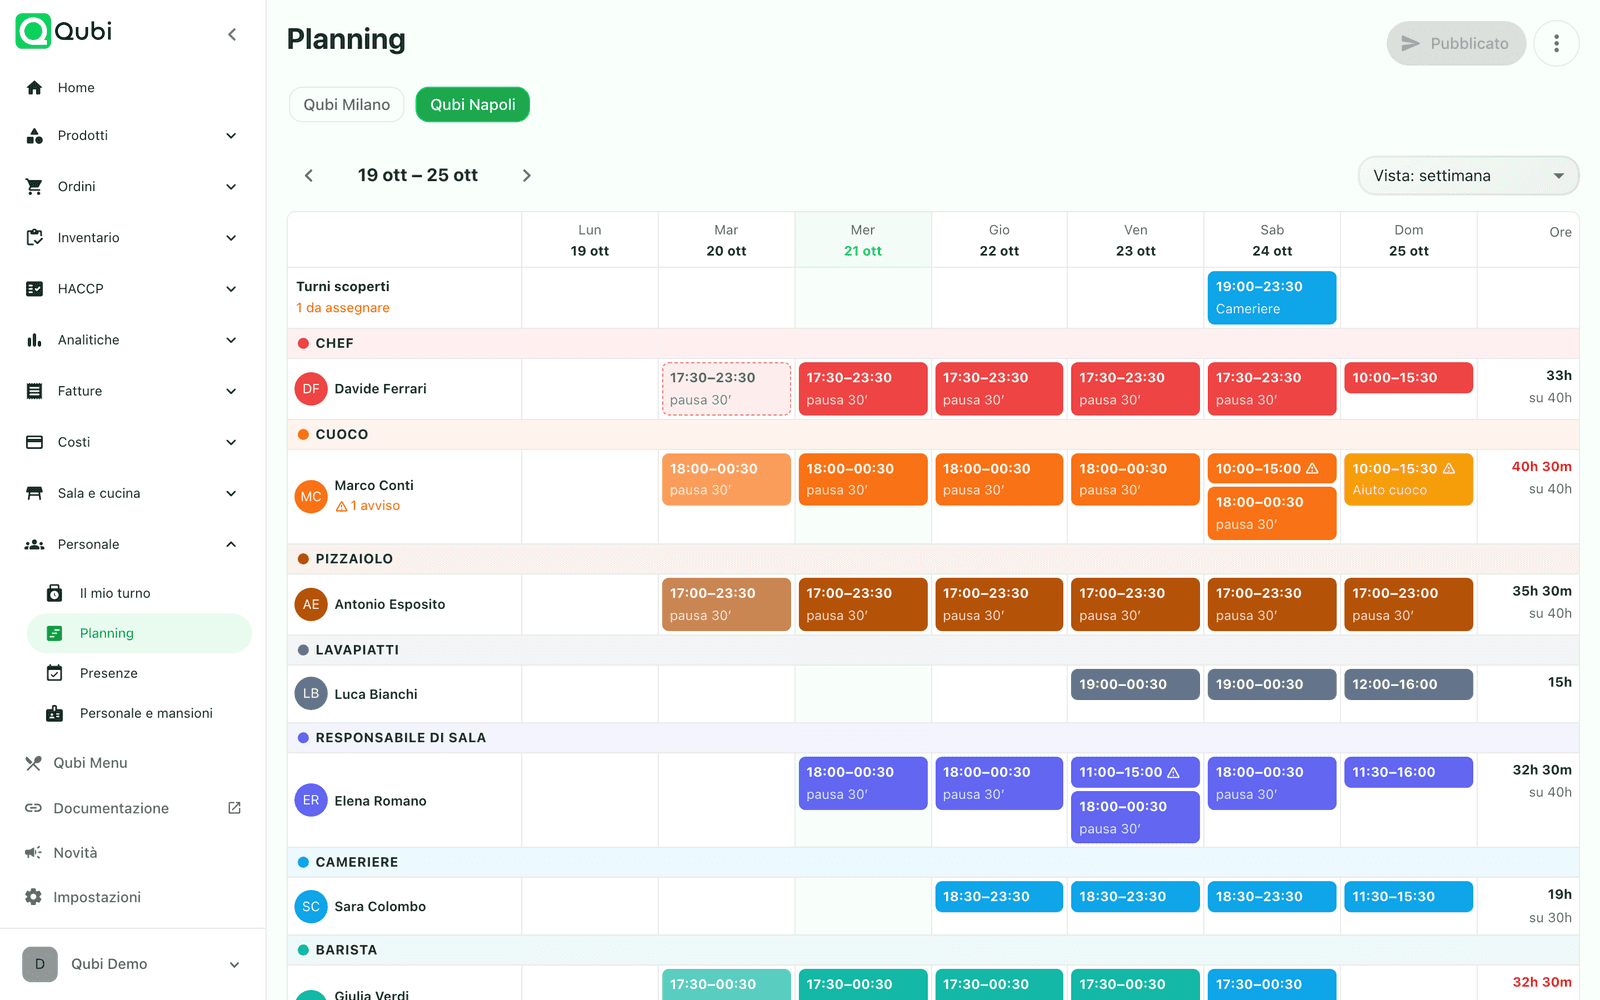This screenshot has width=1600, height=1000.
Task: Select the Qubi Napoli tab
Action: (473, 105)
